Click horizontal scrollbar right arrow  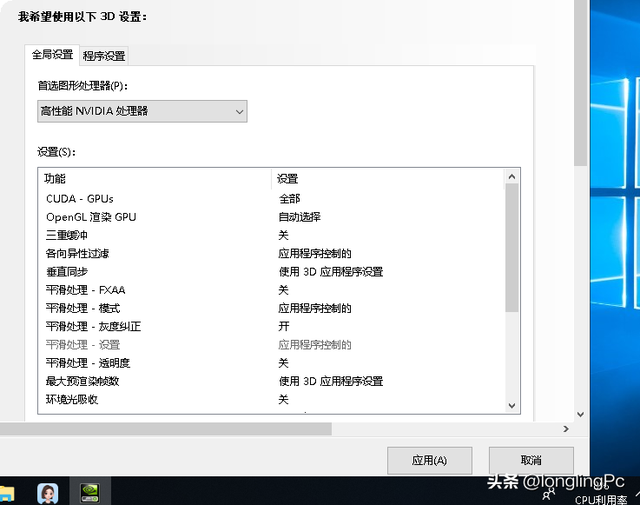tap(566, 429)
